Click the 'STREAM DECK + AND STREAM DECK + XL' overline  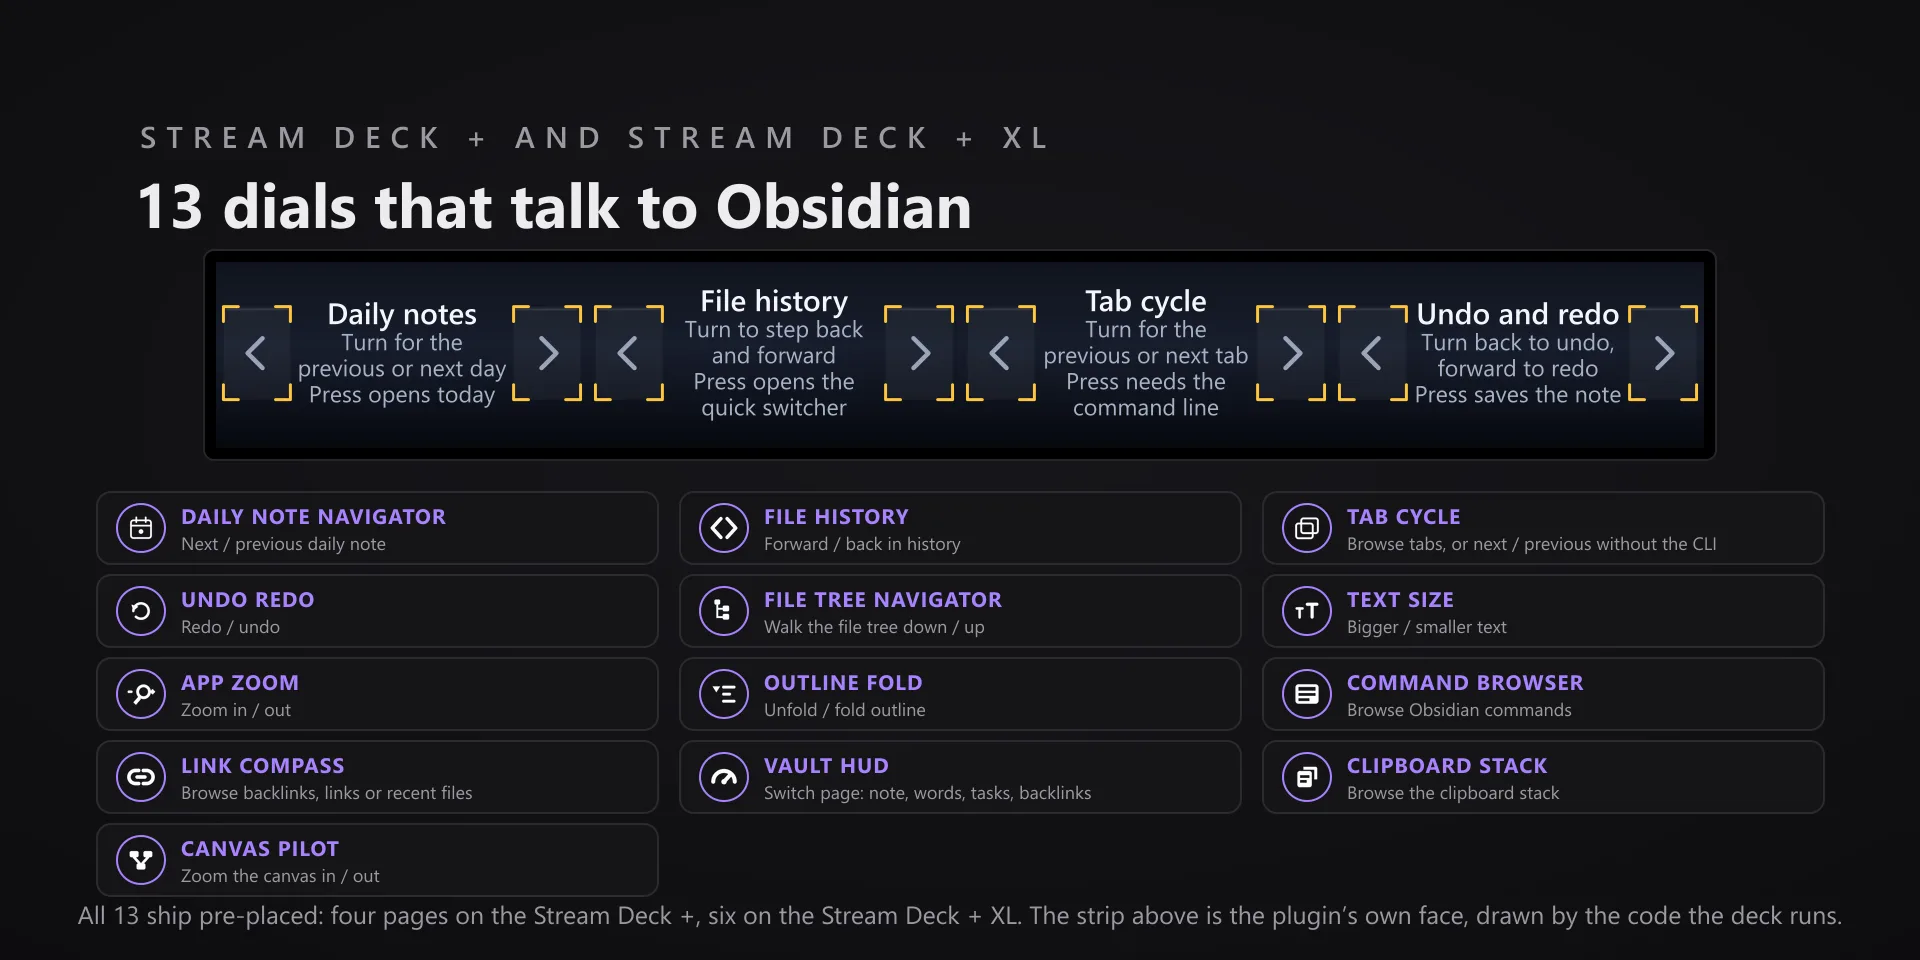click(595, 138)
